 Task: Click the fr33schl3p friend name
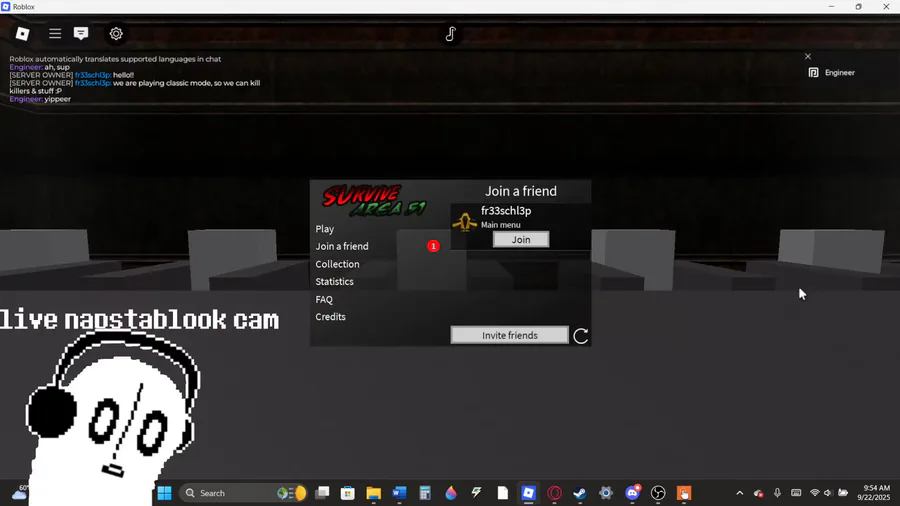point(506,211)
